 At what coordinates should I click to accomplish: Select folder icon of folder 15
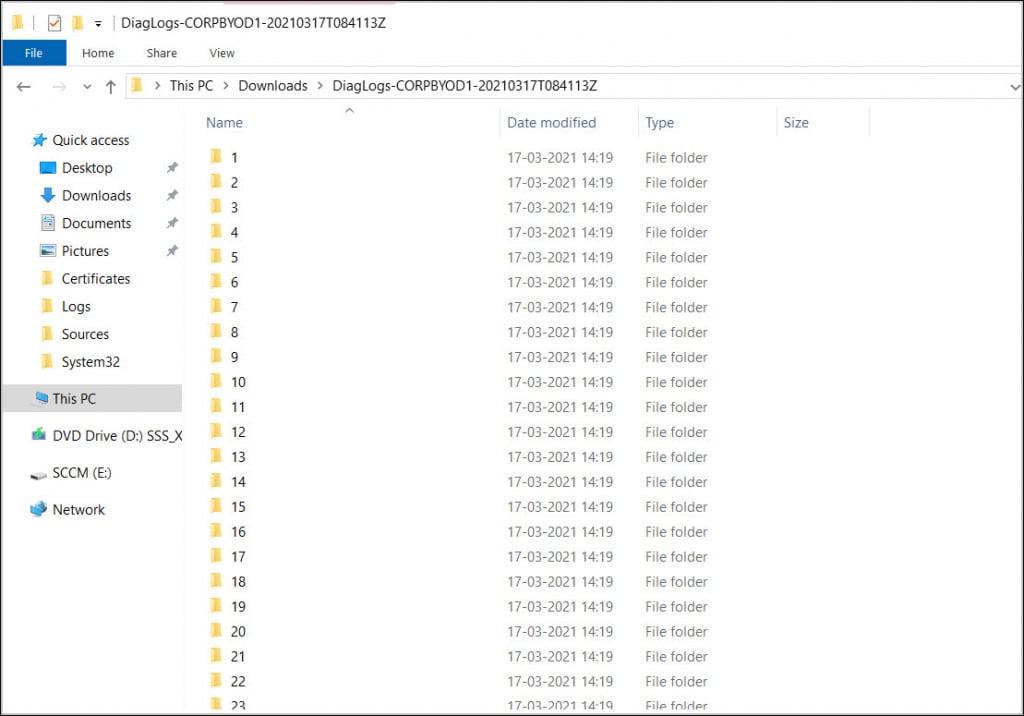pyautogui.click(x=216, y=506)
